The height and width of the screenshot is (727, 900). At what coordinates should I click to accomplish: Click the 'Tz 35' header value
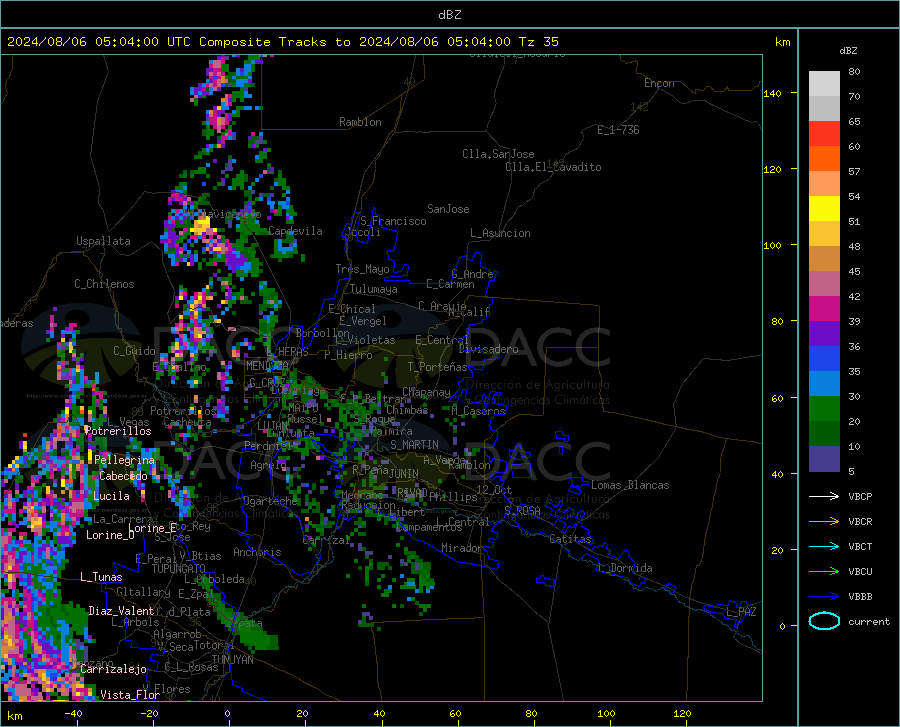point(538,42)
